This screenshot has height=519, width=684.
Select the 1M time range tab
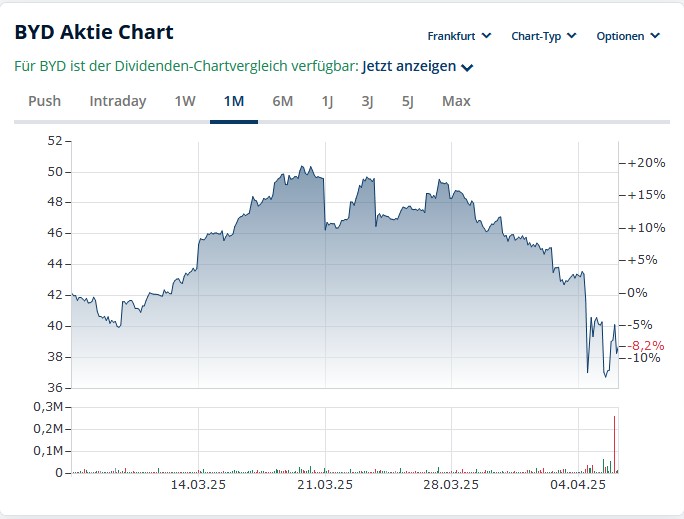pyautogui.click(x=234, y=101)
